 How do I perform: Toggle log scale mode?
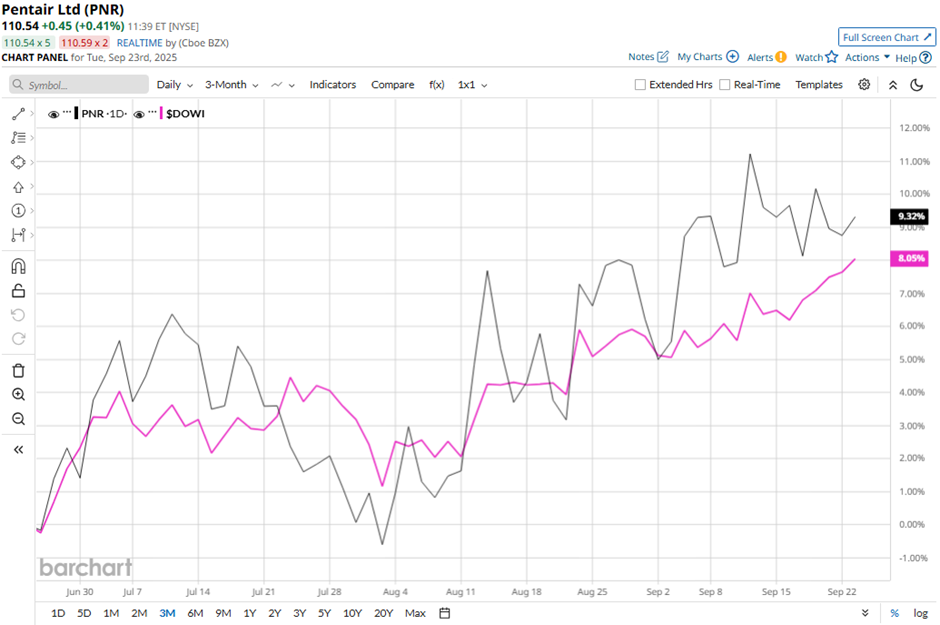tap(920, 613)
